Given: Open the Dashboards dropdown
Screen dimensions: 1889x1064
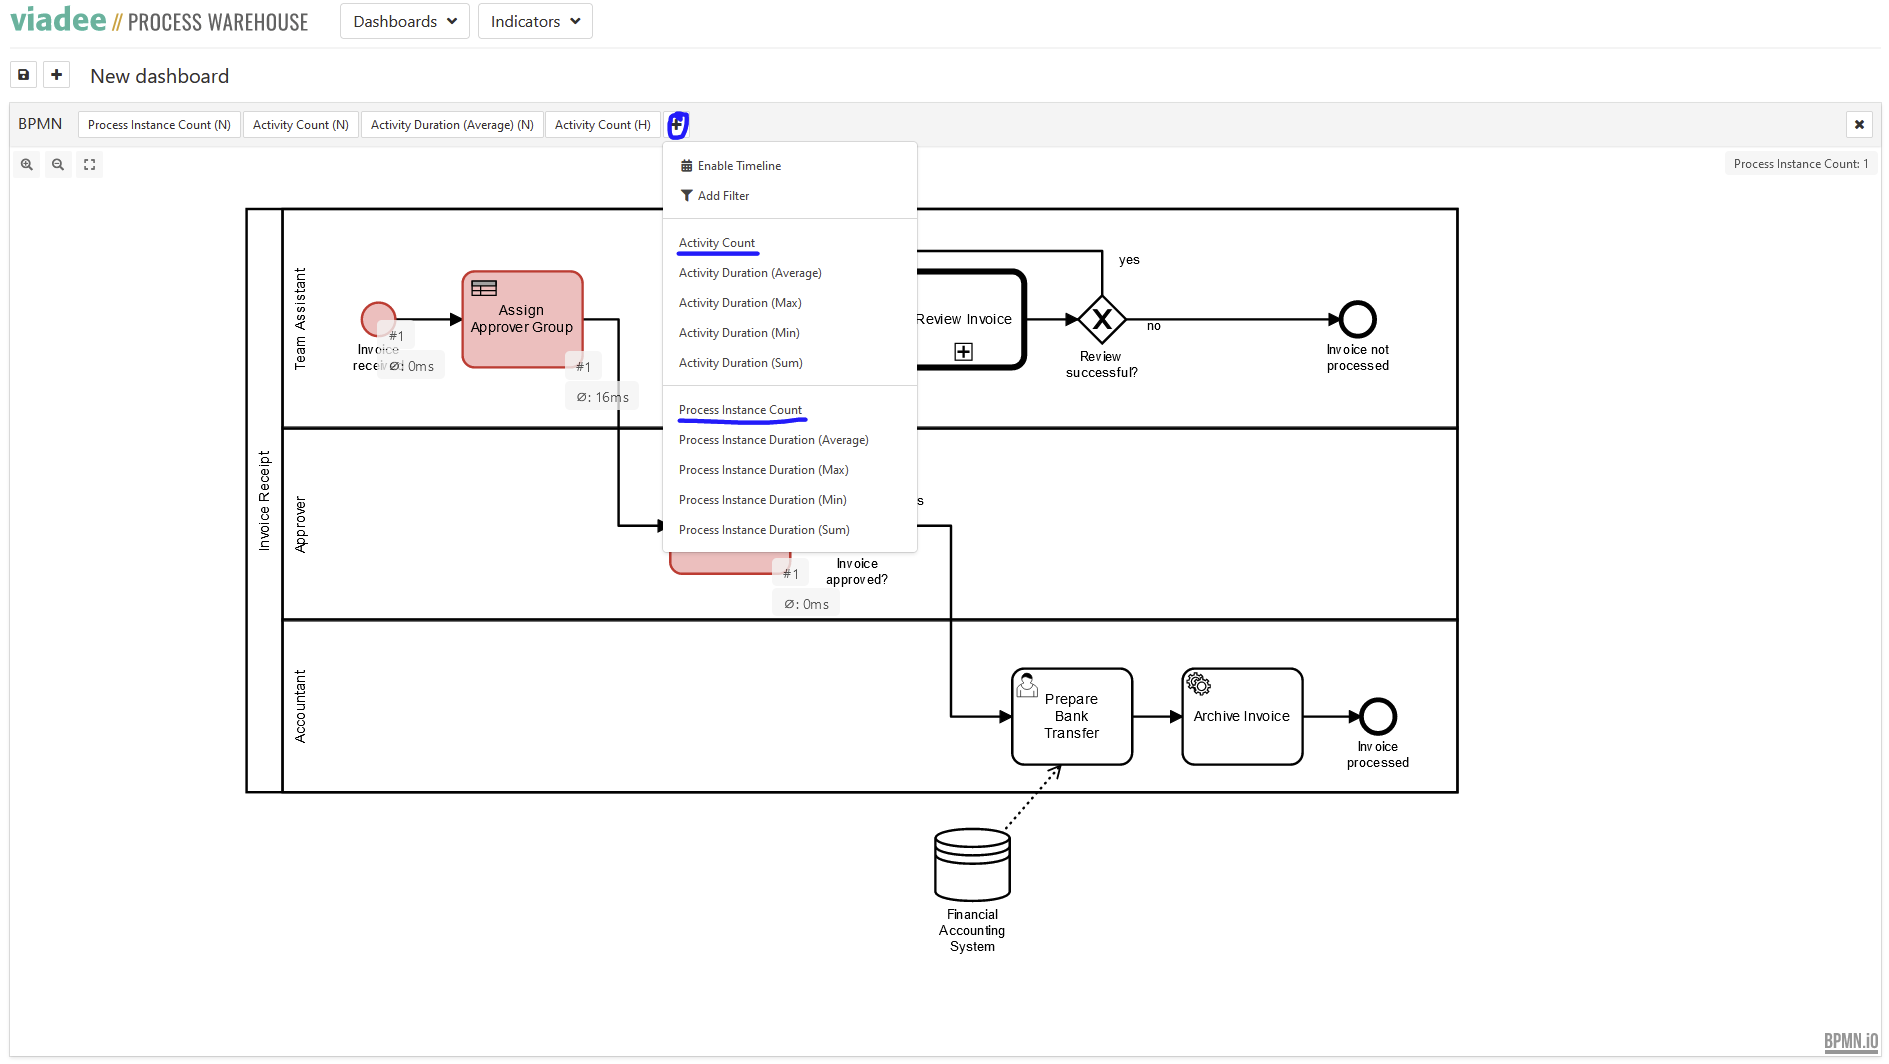Looking at the screenshot, I should pos(404,21).
